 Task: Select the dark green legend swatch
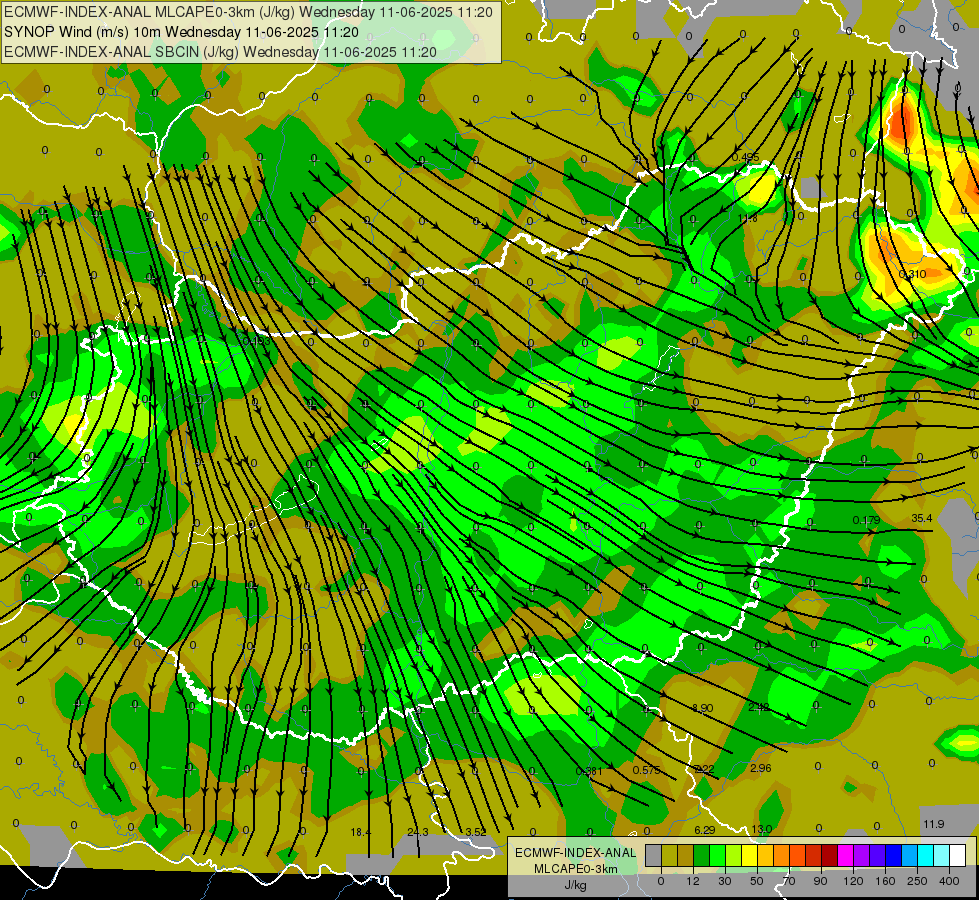[702, 855]
